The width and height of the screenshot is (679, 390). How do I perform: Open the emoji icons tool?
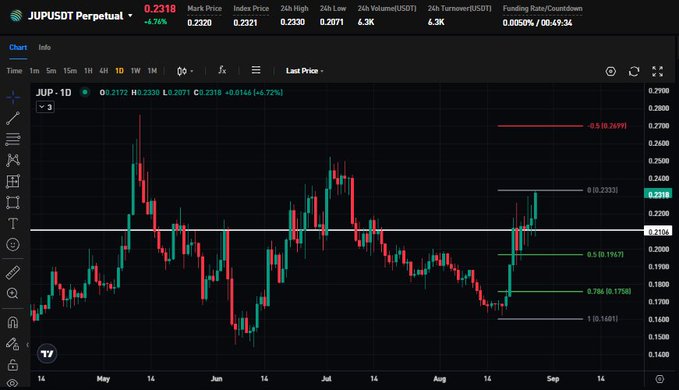pyautogui.click(x=13, y=245)
